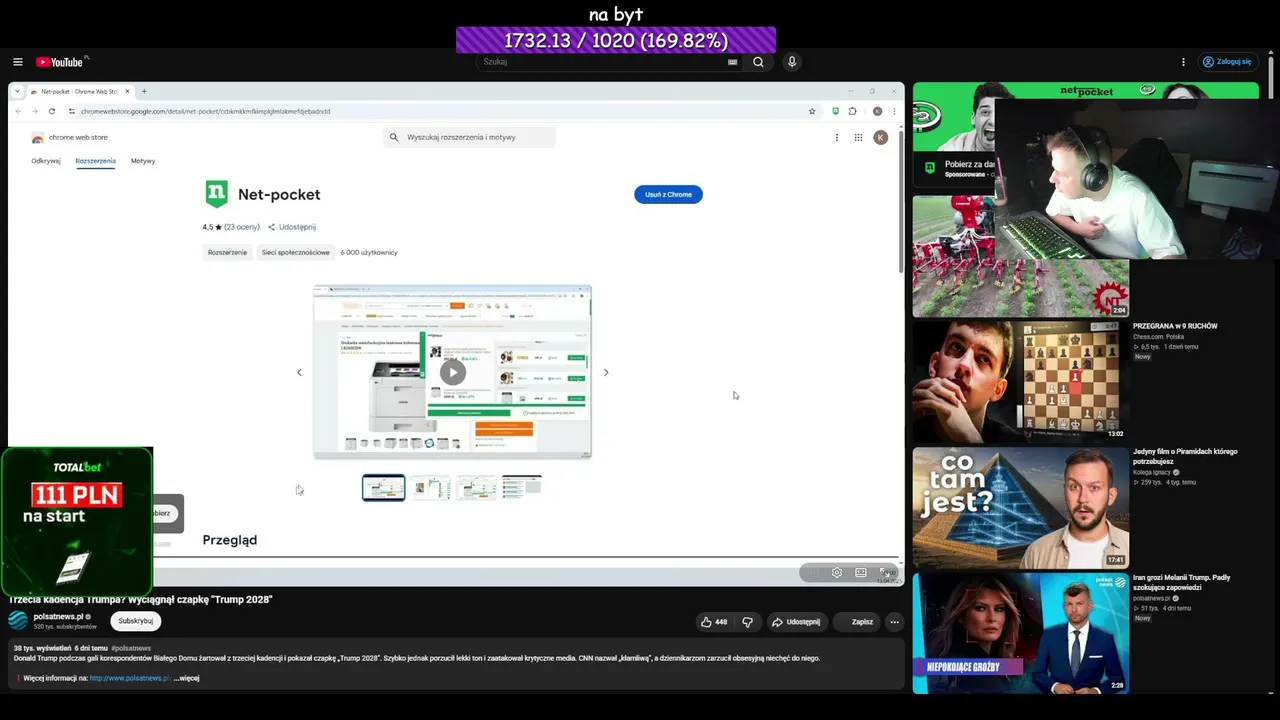Open the Chrome profile avatar in toolbar
The image size is (1280, 720).
pyautogui.click(x=877, y=111)
